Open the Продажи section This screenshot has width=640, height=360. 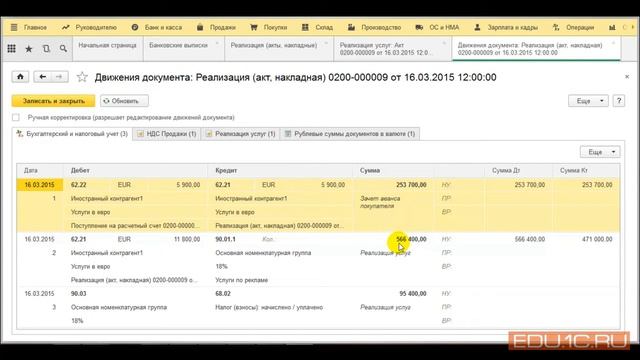216,27
